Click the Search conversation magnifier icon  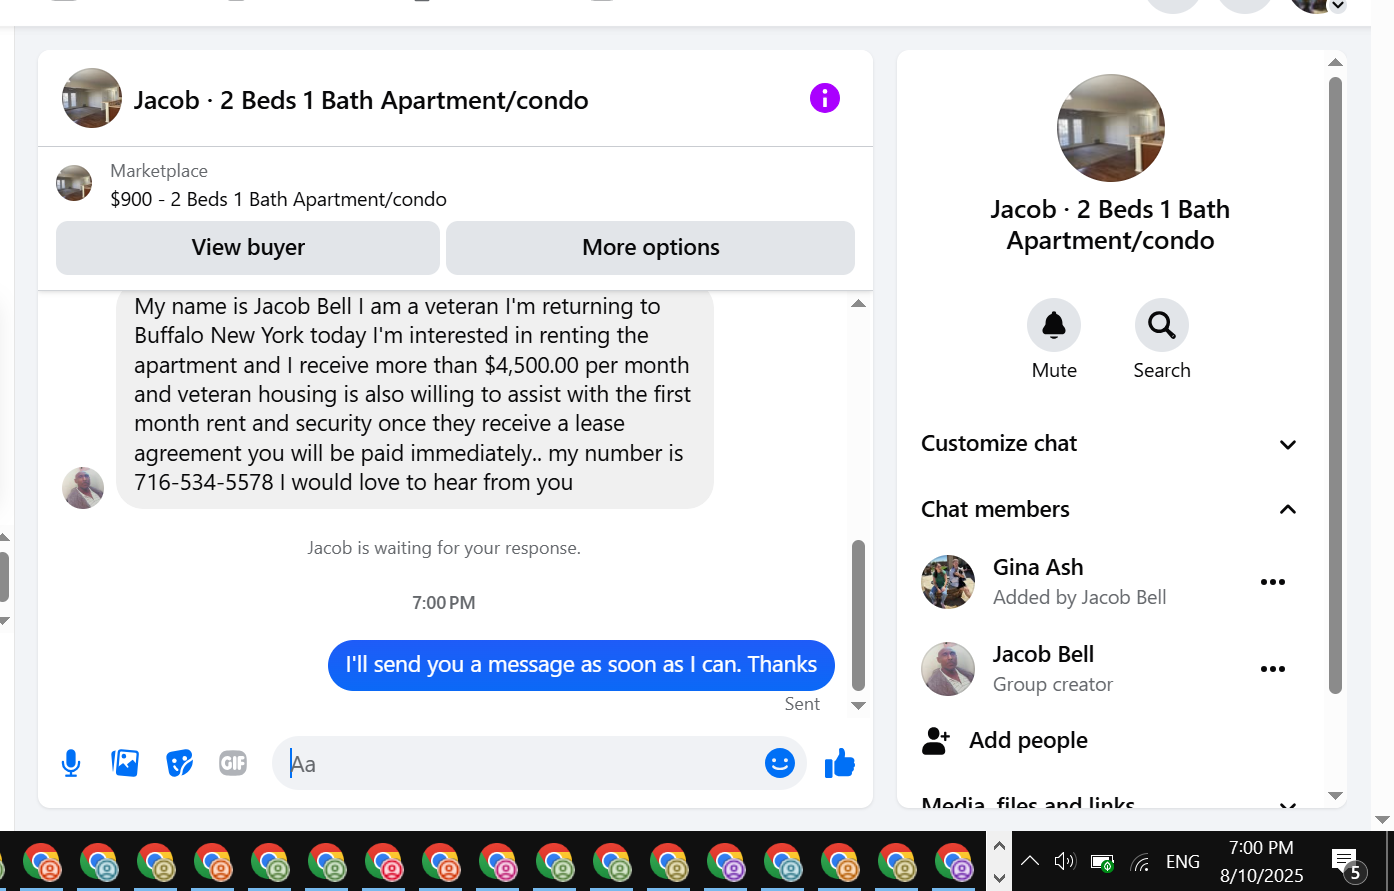pos(1162,325)
